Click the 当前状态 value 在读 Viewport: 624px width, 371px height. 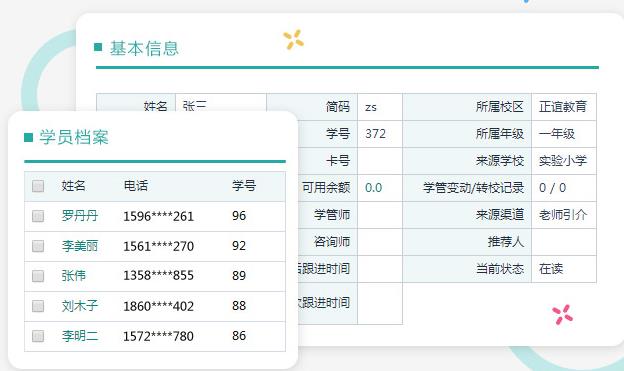pos(551,269)
